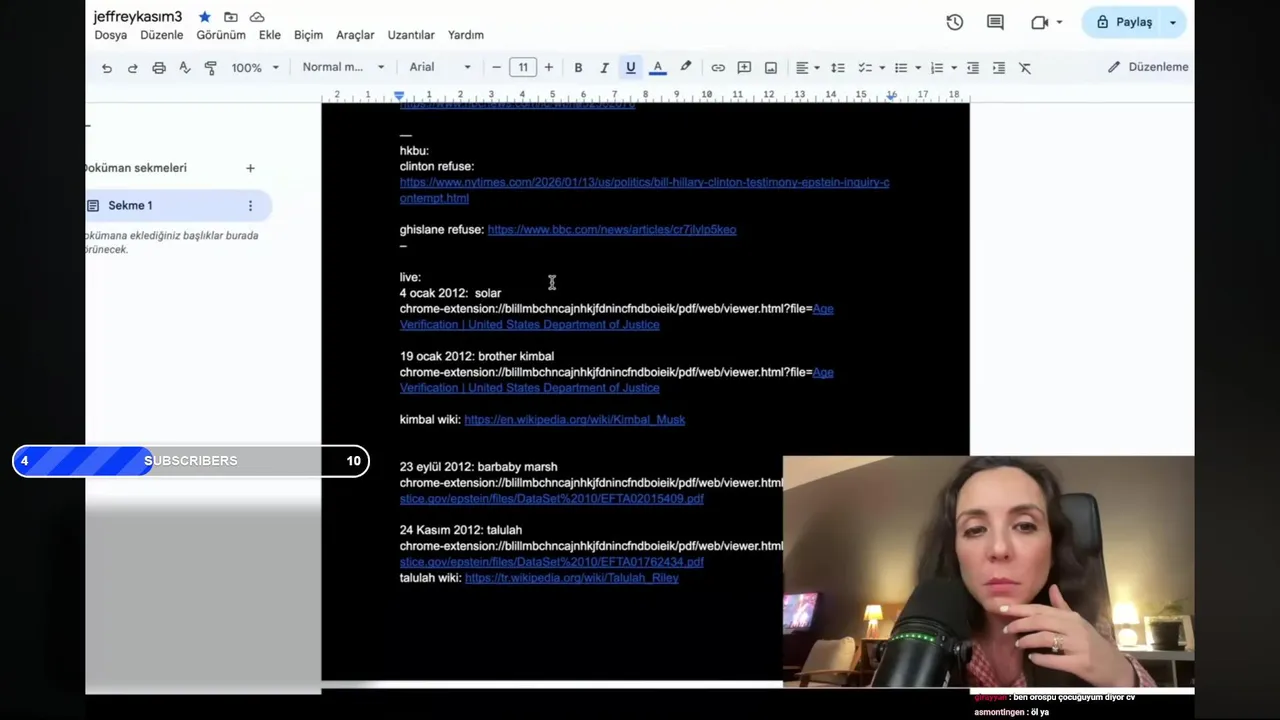Open the paragraph style dropdown

(x=343, y=67)
